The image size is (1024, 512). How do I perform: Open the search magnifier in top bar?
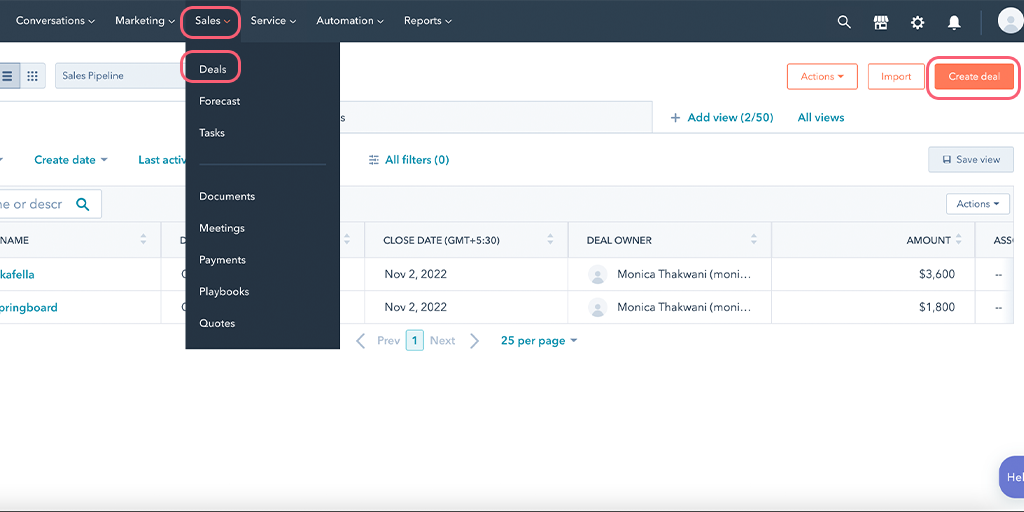pos(844,22)
